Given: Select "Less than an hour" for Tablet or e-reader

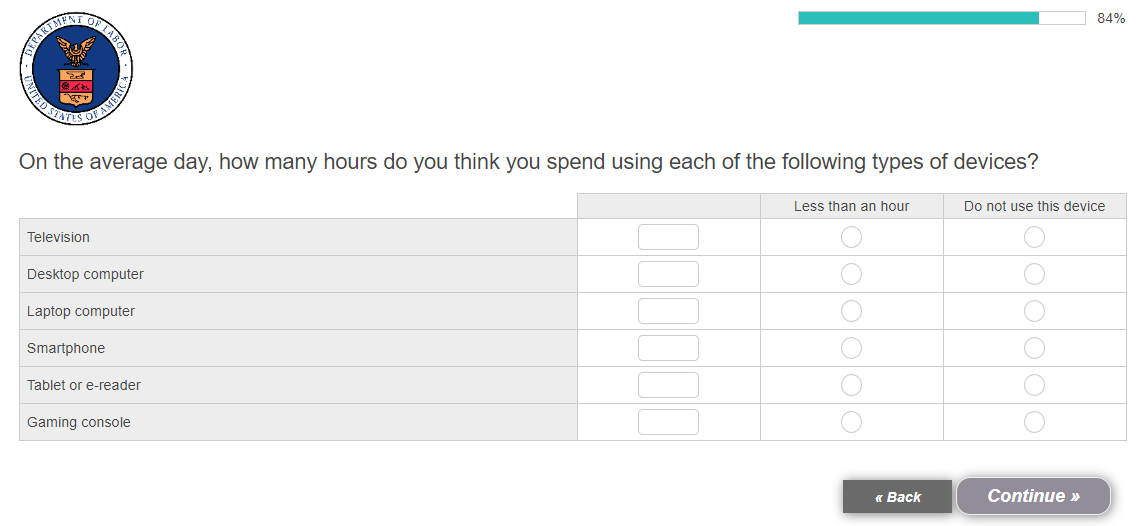Looking at the screenshot, I should point(851,385).
